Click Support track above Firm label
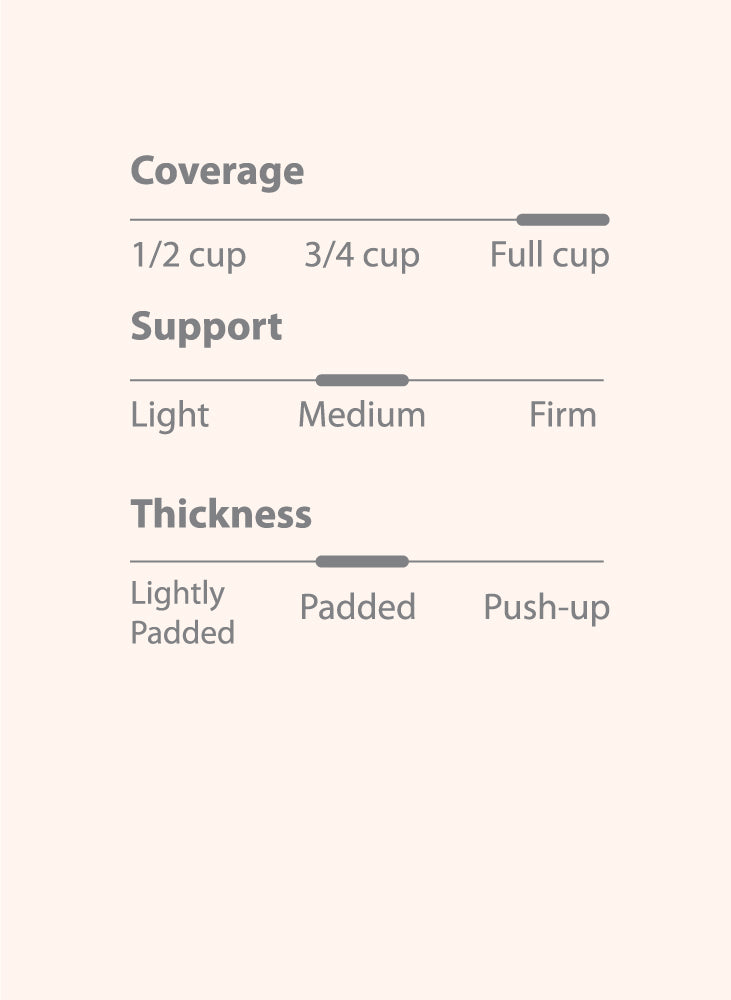 pos(562,380)
